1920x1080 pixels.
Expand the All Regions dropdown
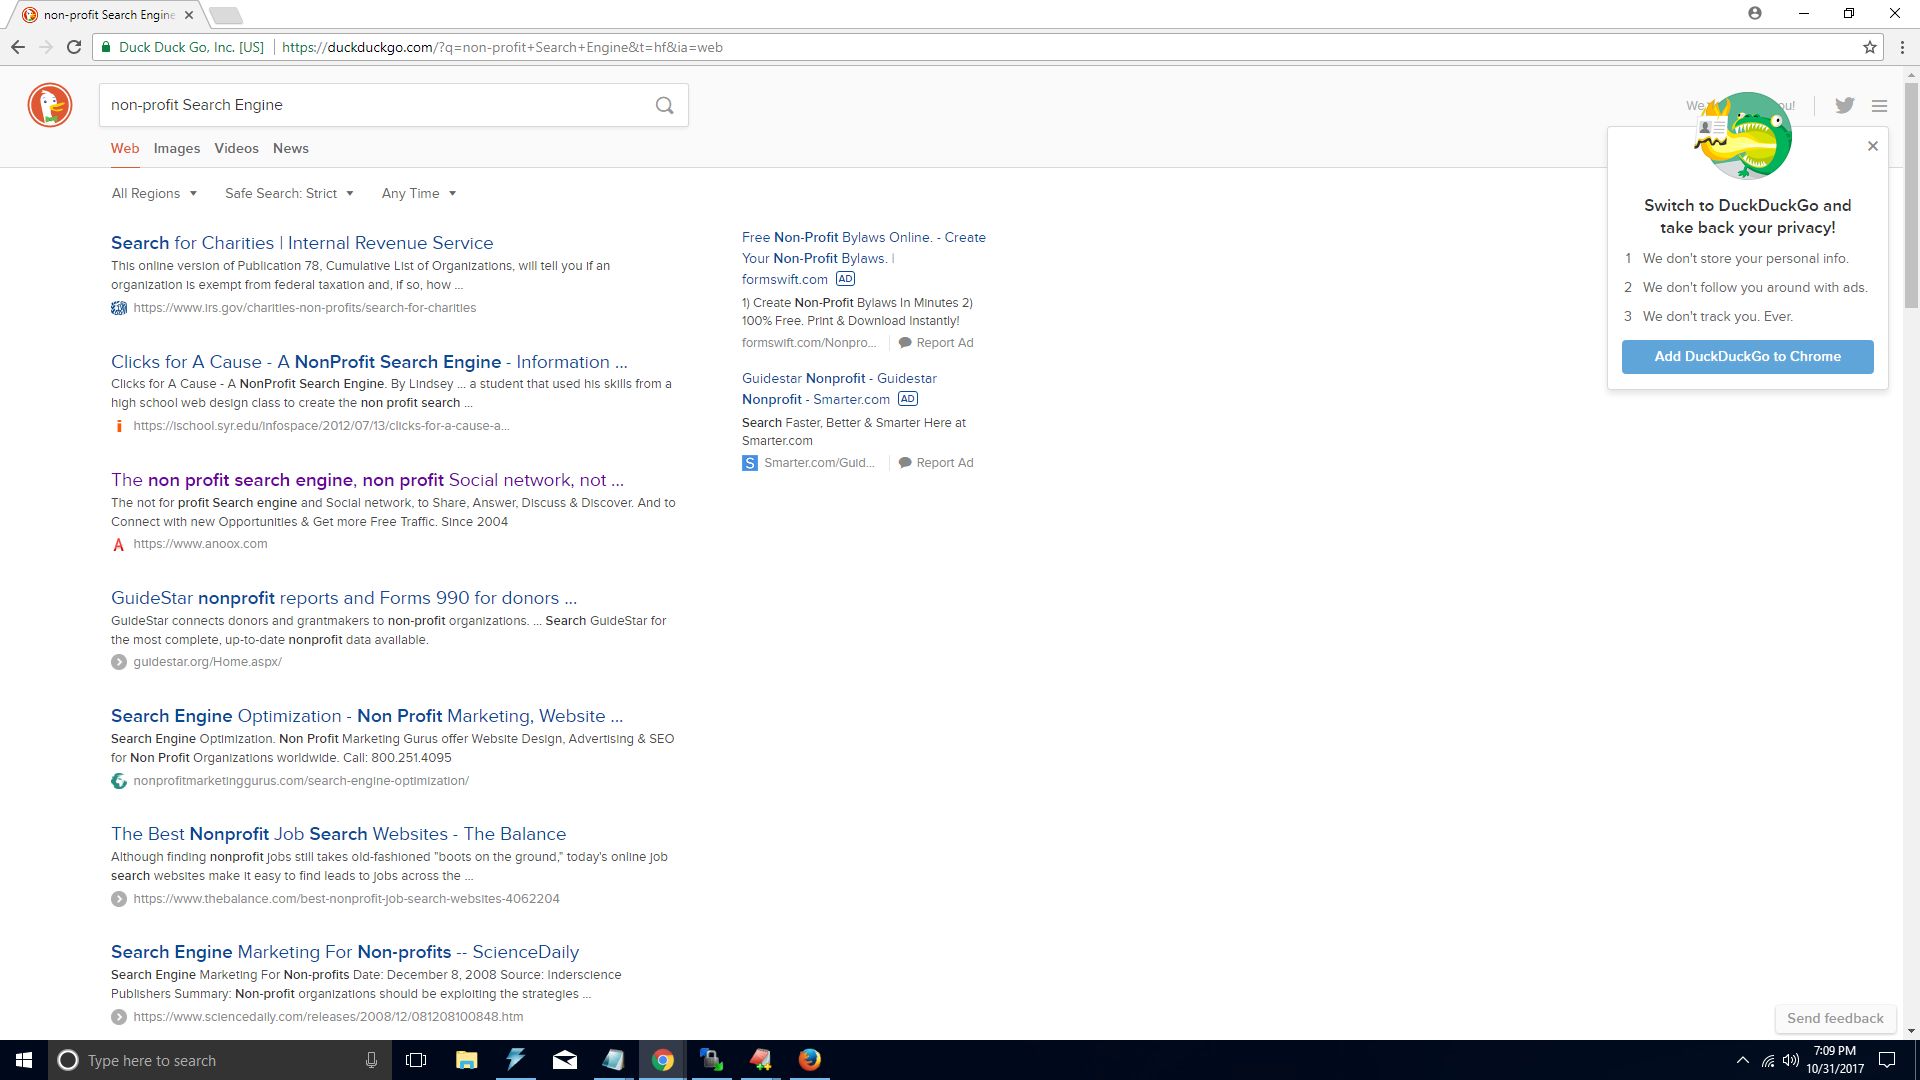[154, 193]
